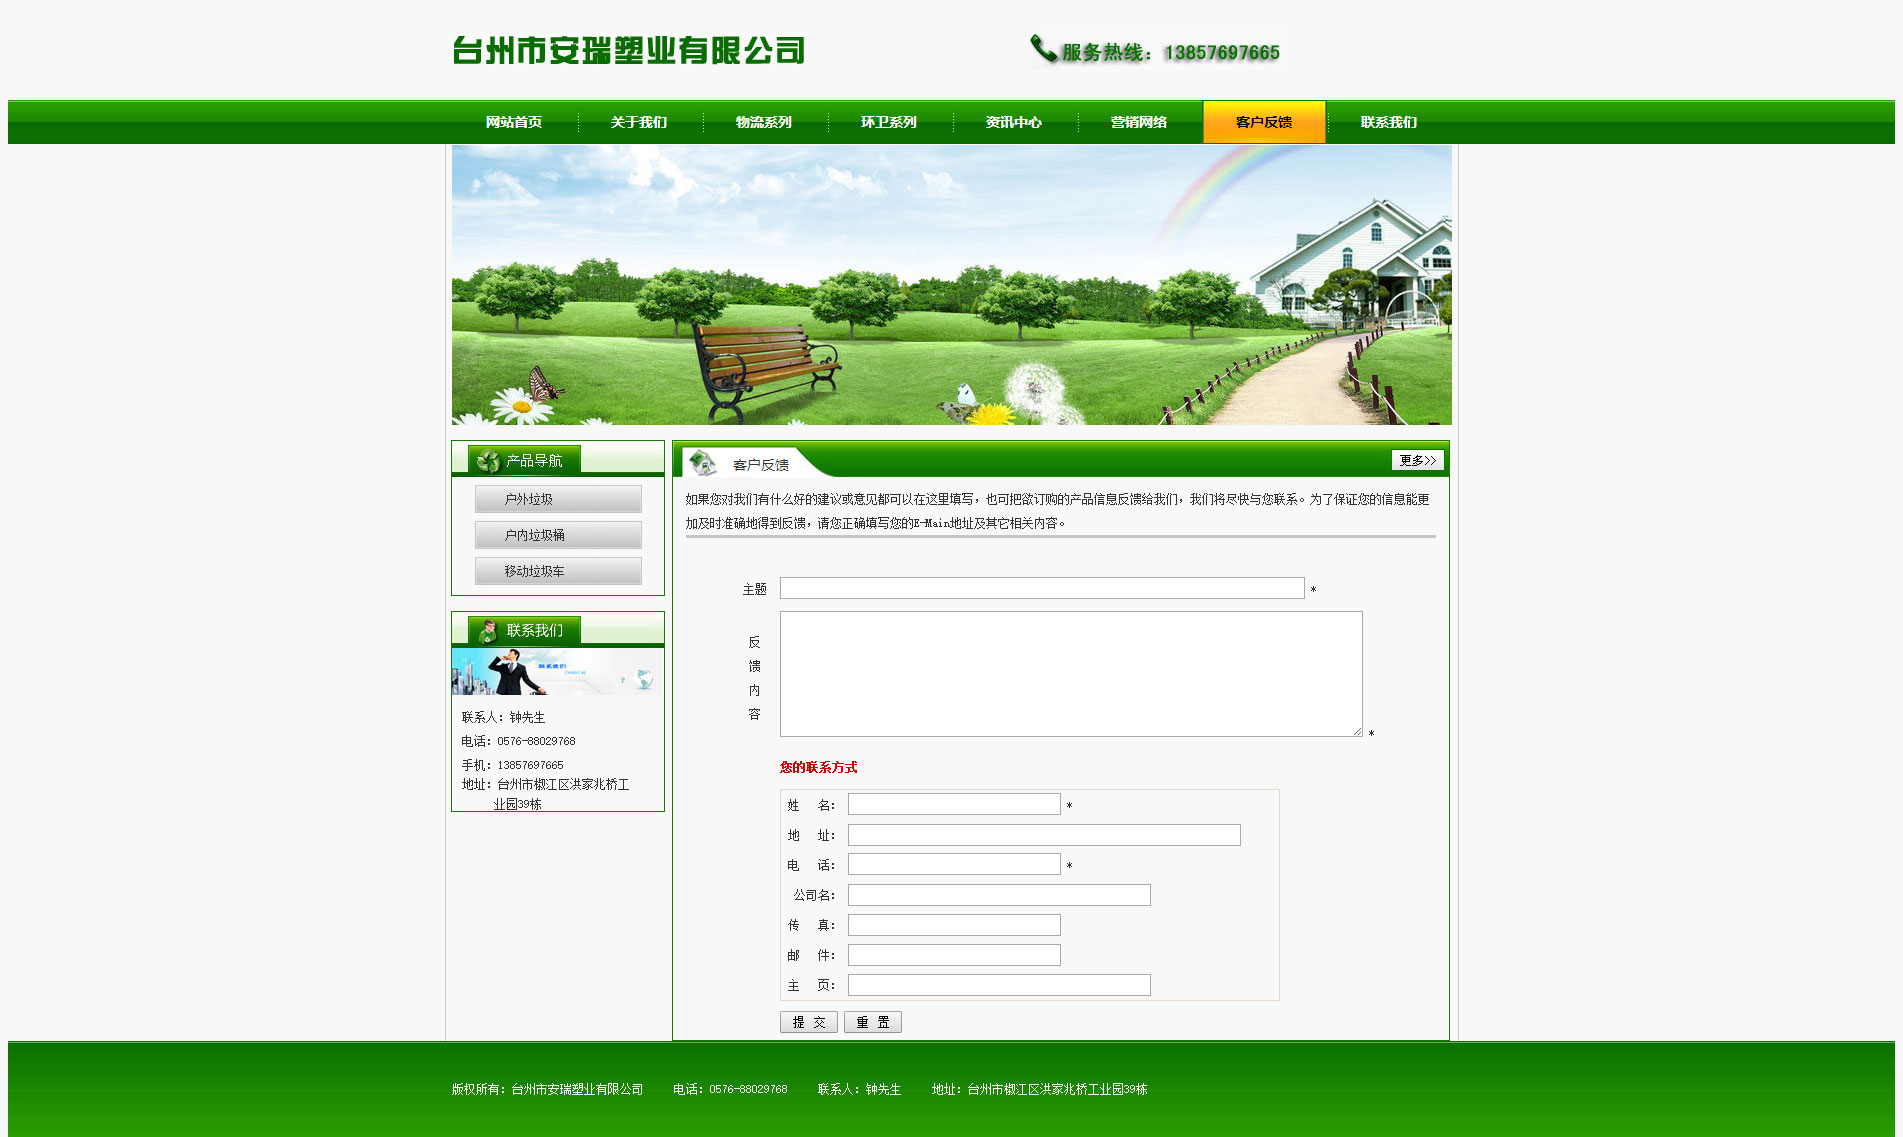Click into the 主题 subject field
The image size is (1903, 1137).
click(1042, 588)
